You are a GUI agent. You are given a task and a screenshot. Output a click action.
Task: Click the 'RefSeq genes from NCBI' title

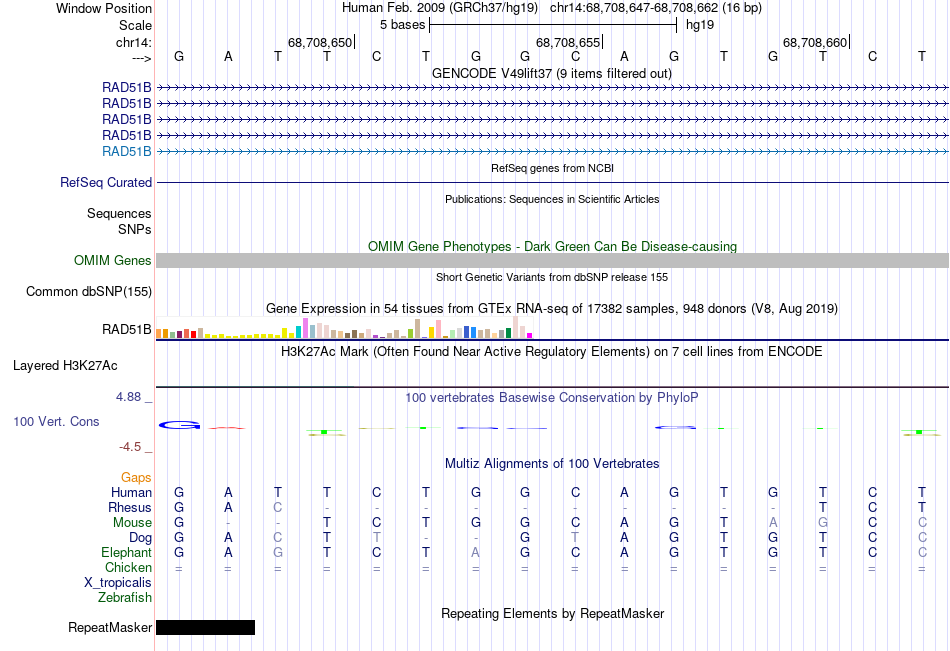coord(552,168)
